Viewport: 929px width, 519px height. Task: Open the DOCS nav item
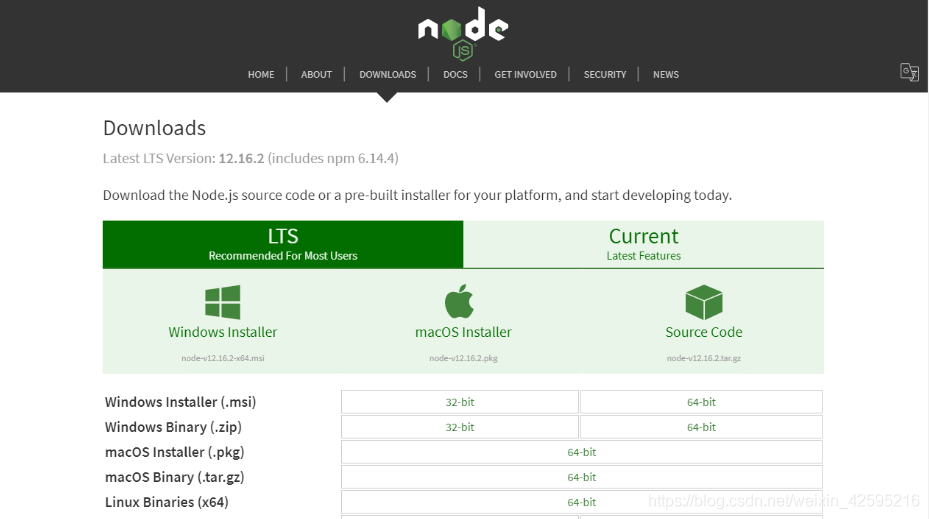tap(455, 75)
